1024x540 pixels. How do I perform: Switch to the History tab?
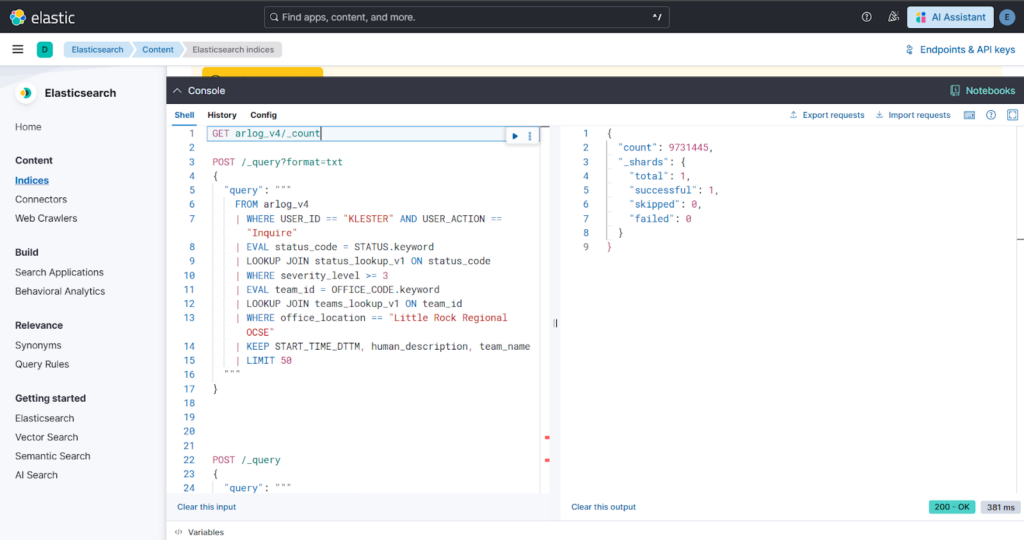(222, 115)
